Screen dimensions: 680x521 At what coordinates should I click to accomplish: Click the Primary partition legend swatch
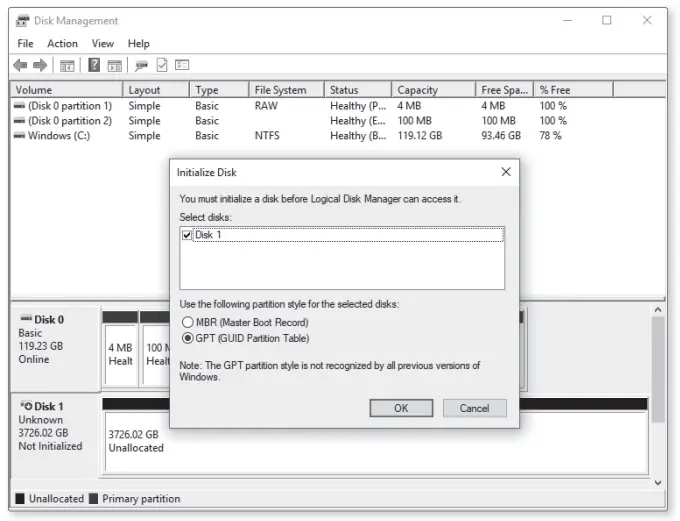click(93, 498)
